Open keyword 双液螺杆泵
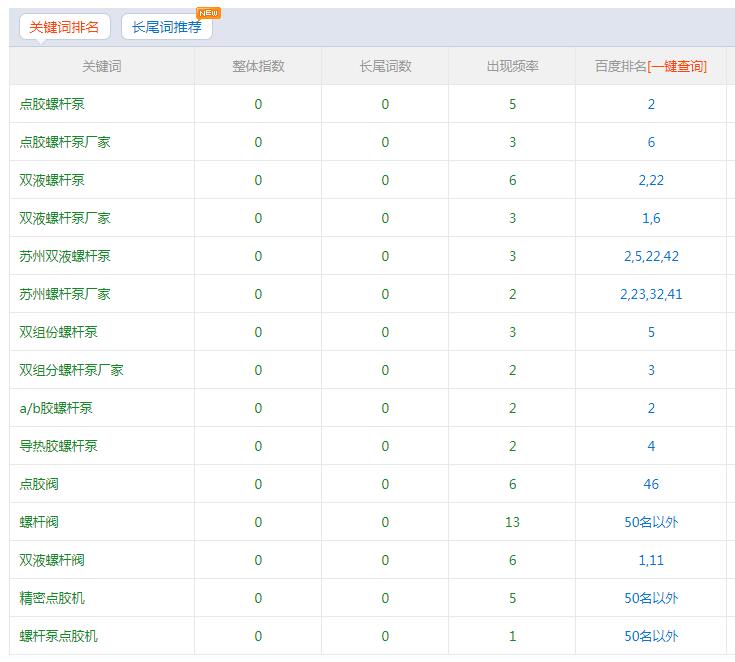 [x=52, y=180]
